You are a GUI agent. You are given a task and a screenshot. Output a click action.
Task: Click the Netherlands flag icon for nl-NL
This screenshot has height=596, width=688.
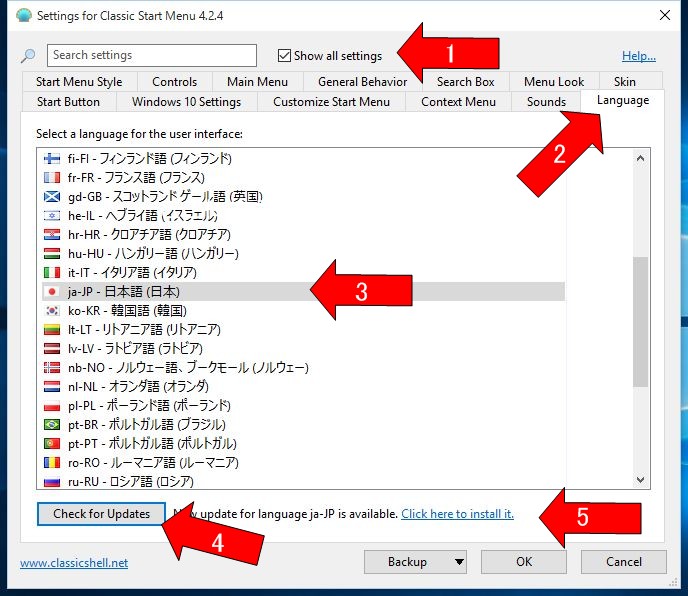(52, 386)
